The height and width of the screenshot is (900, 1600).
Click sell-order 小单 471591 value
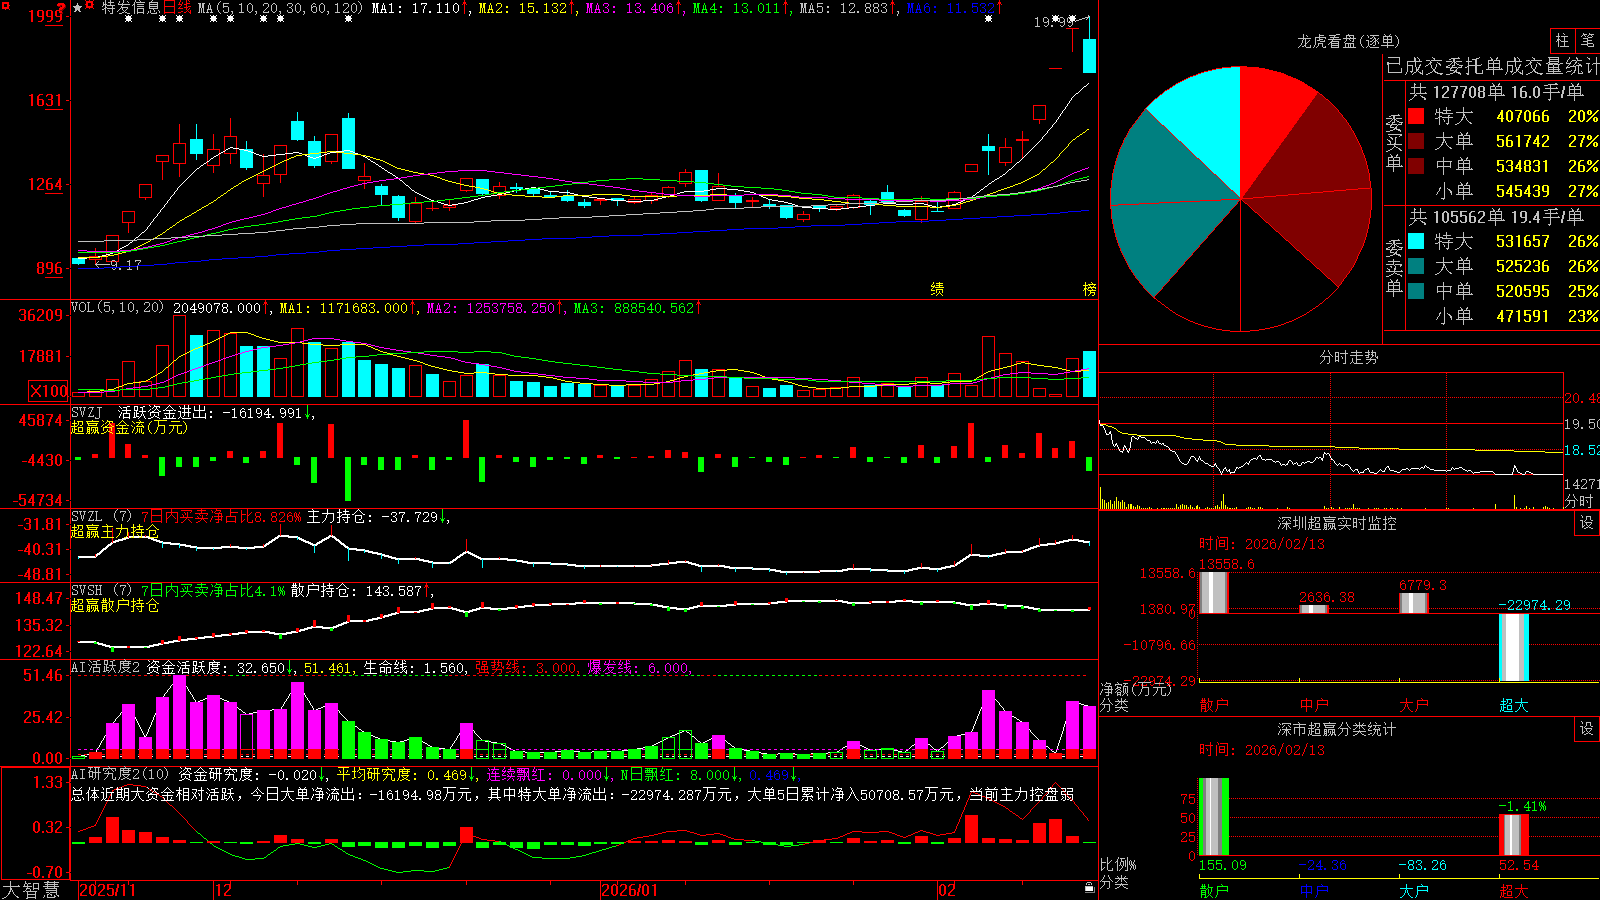click(x=1523, y=316)
